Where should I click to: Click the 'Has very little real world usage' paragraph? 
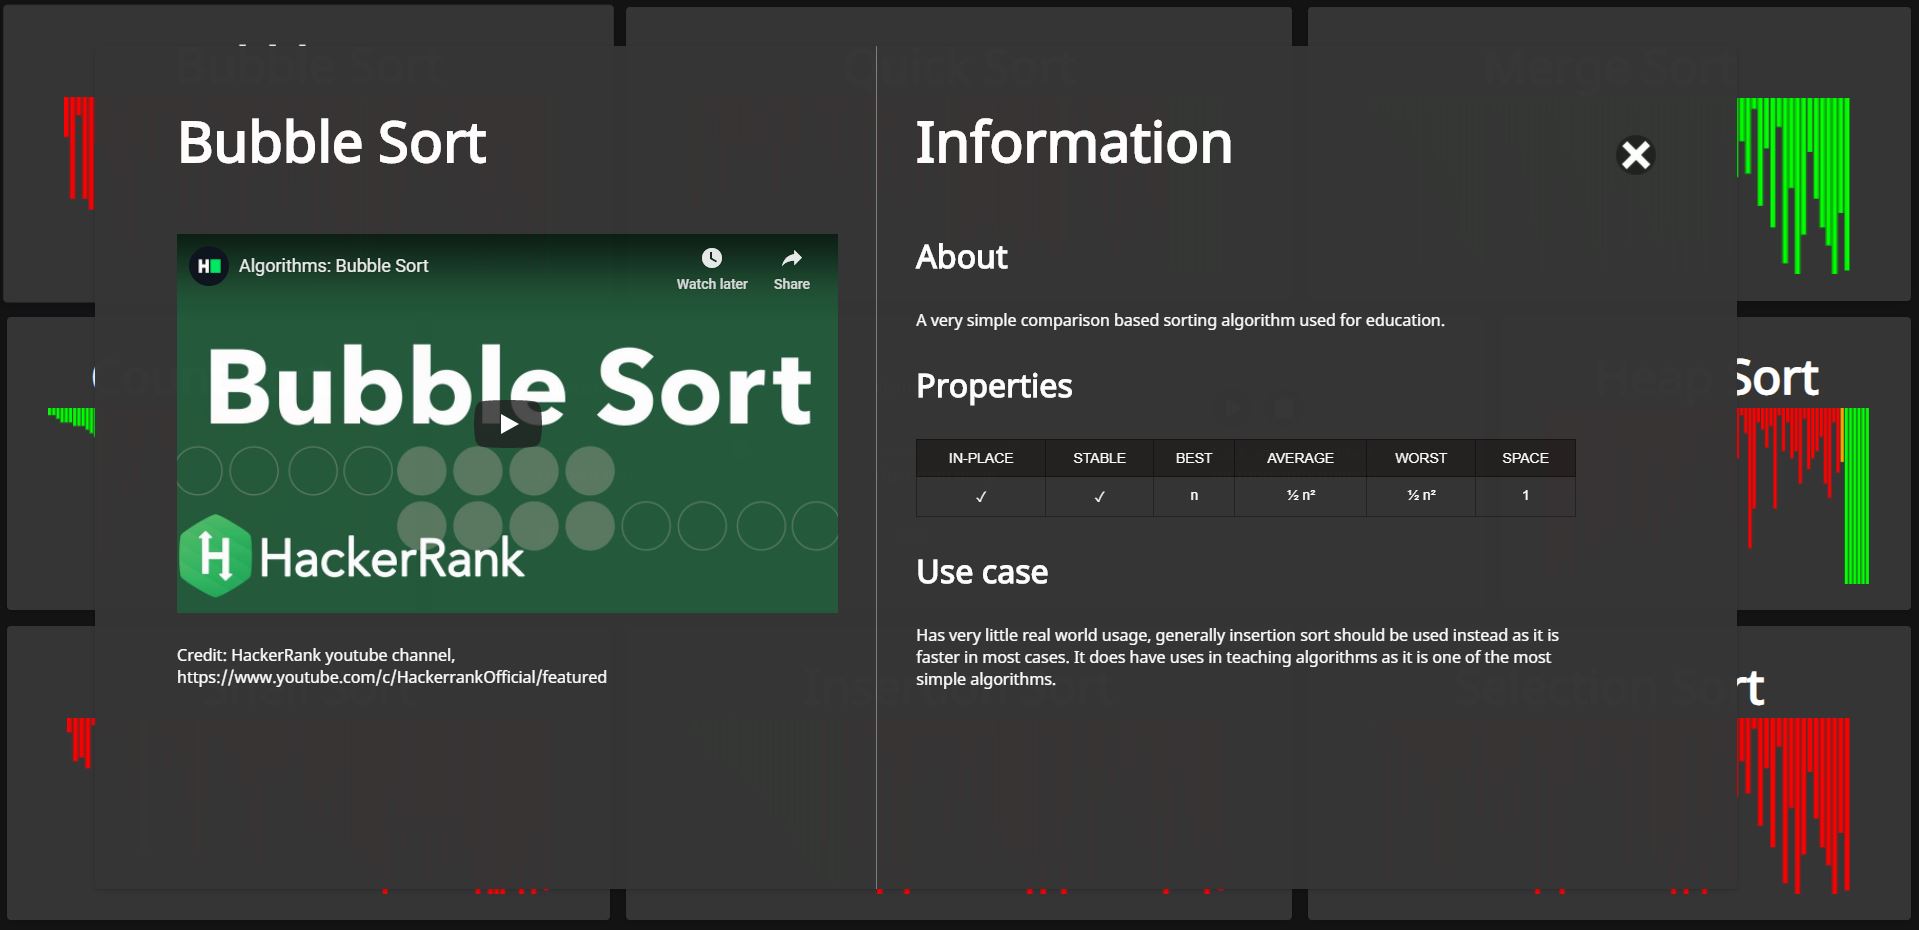coord(1237,657)
